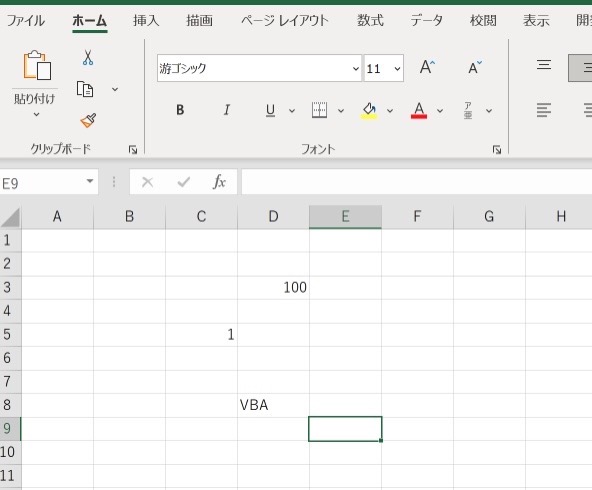
Task: Click the Insert Function fx icon
Action: [x=219, y=182]
